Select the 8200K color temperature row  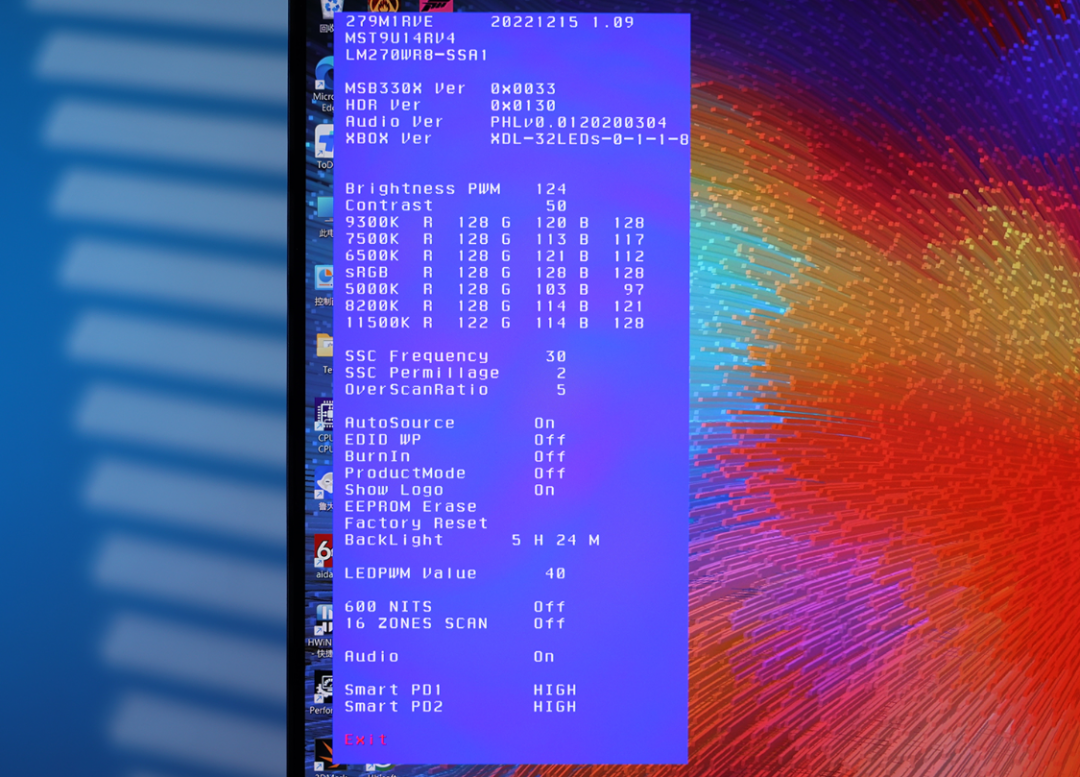pyautogui.click(x=495, y=306)
